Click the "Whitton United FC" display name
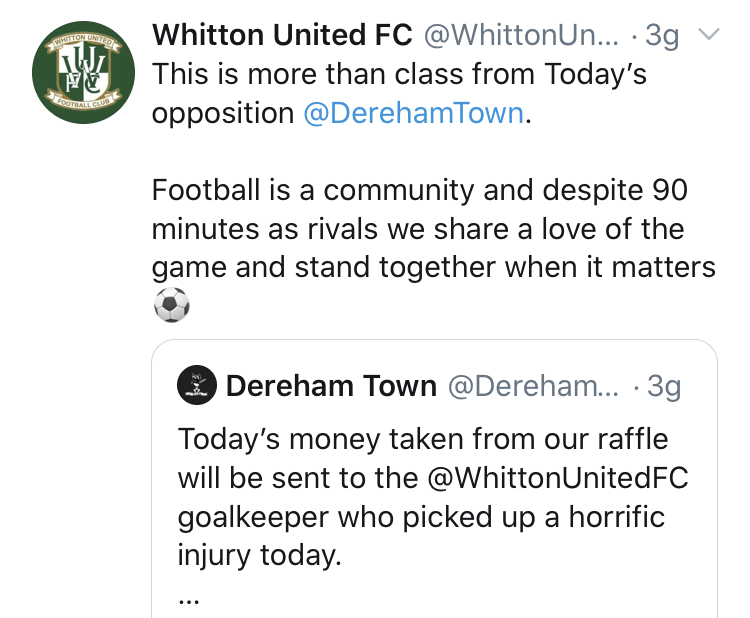The height and width of the screenshot is (618, 750). point(282,36)
